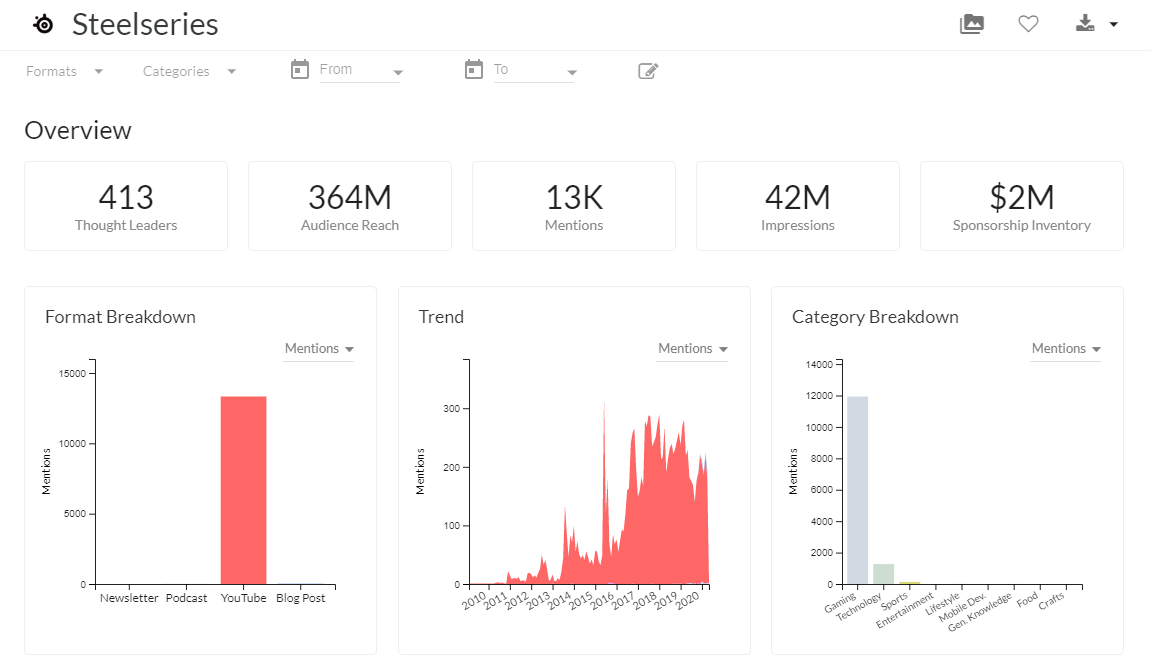Click the YouTube axis label

(244, 598)
